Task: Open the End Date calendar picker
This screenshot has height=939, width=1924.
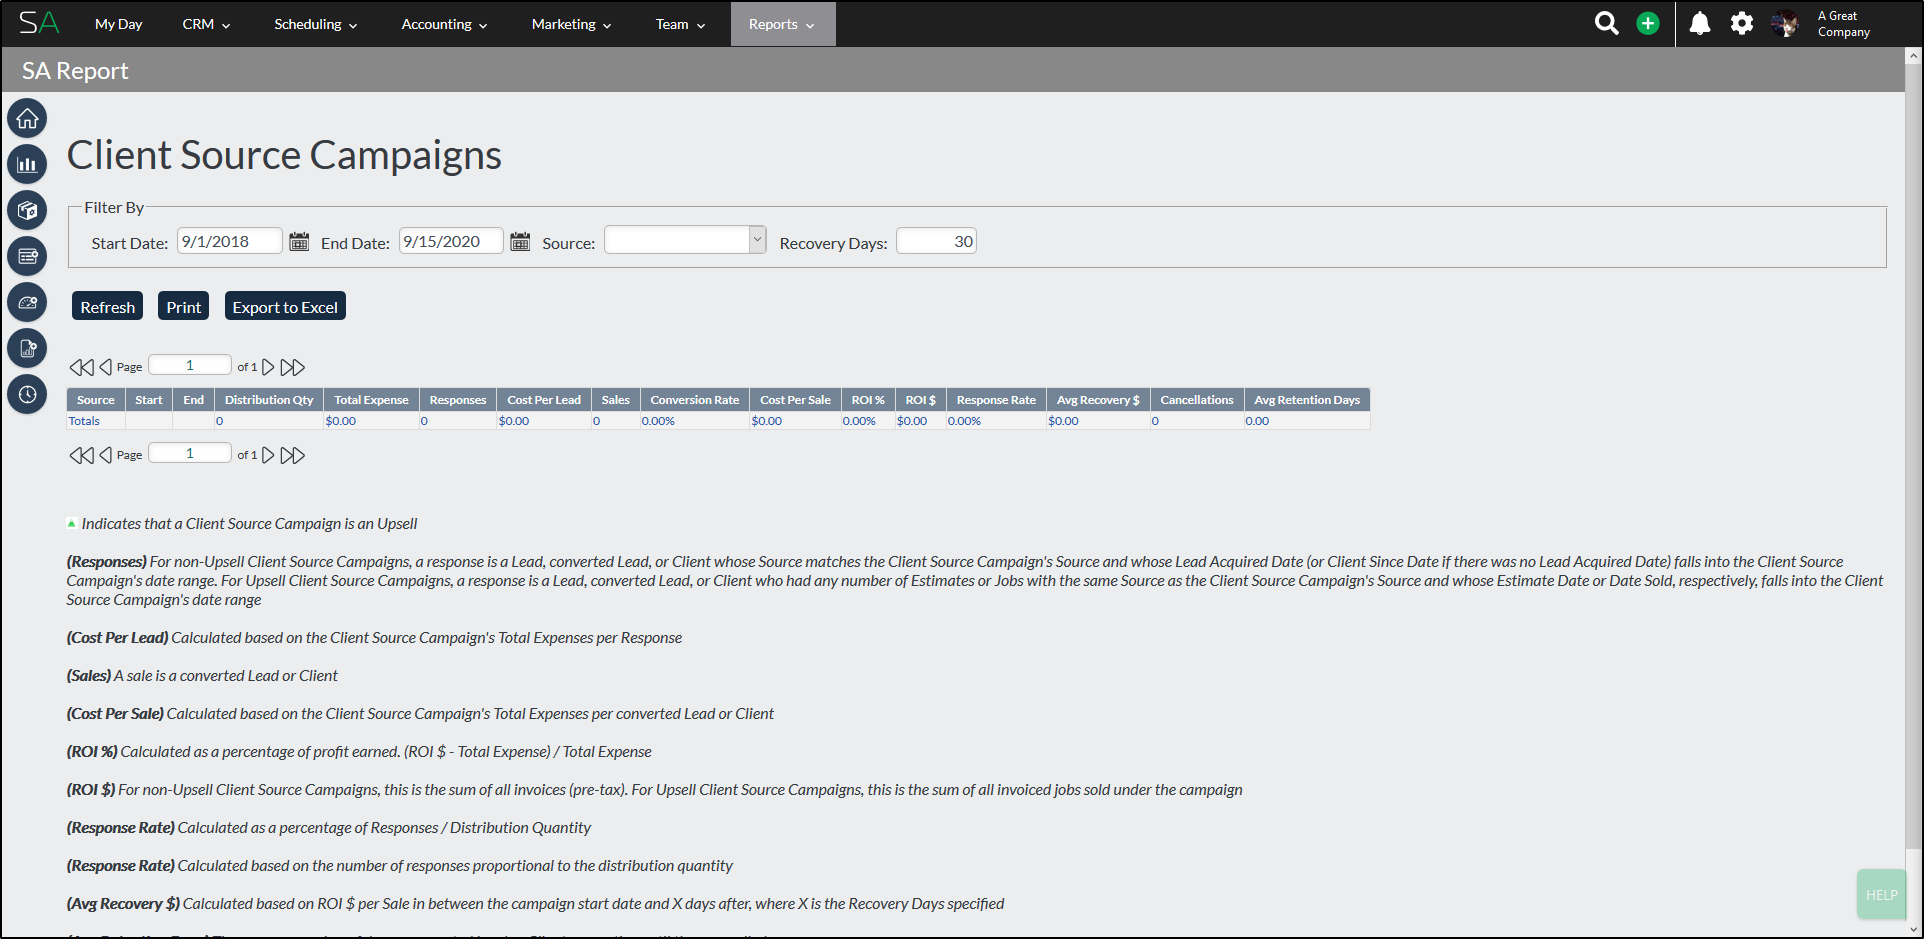Action: pos(520,241)
